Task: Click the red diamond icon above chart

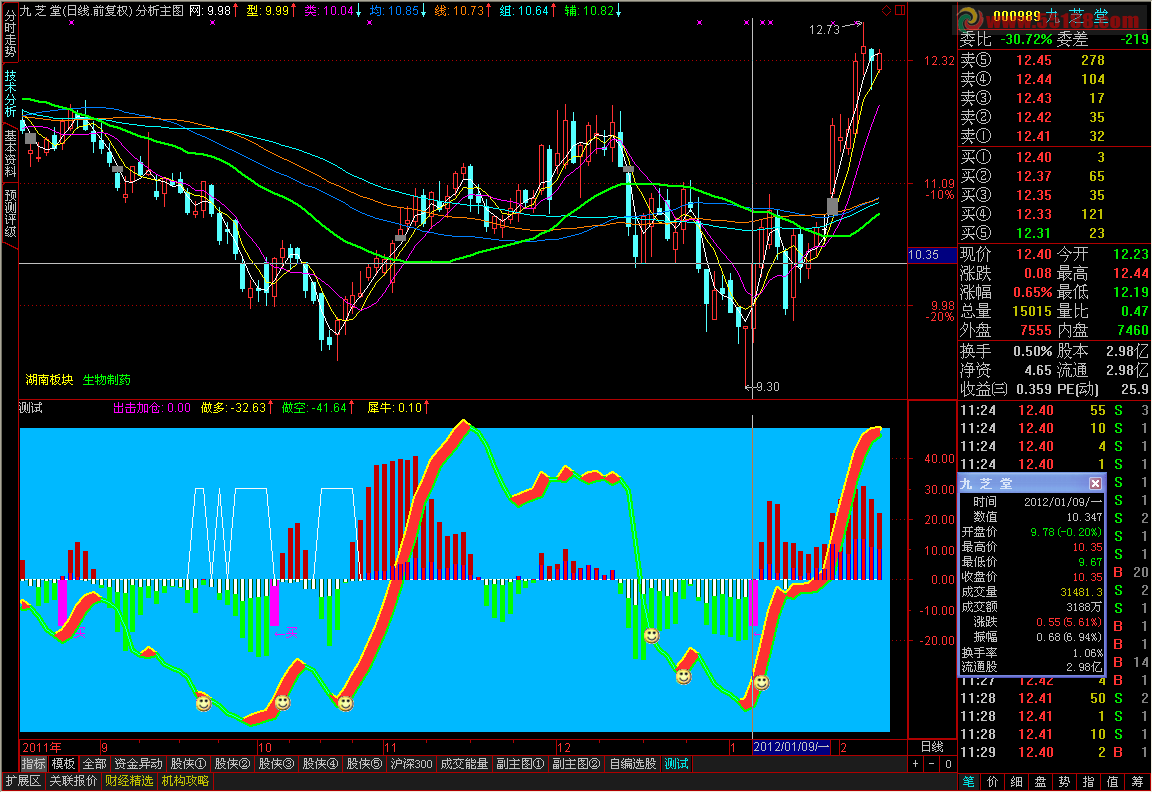Action: [887, 10]
